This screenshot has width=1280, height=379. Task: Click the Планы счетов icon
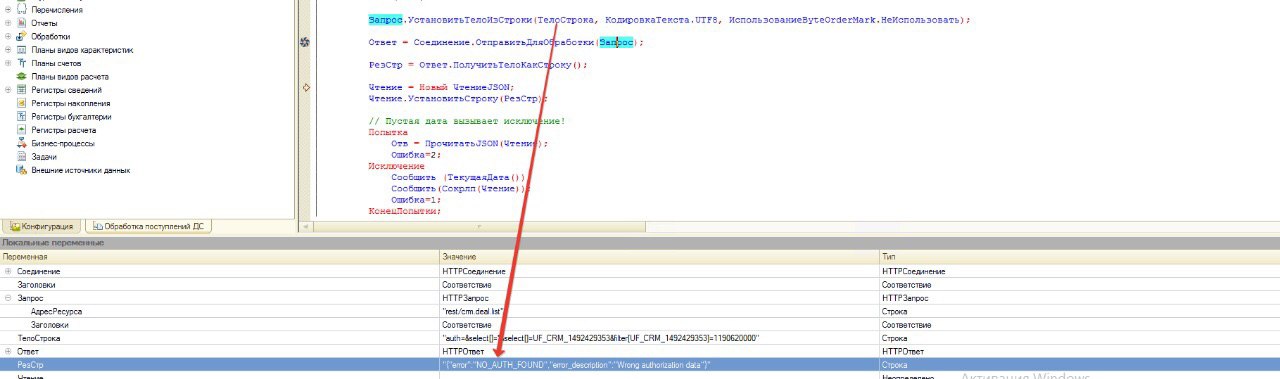[22, 62]
